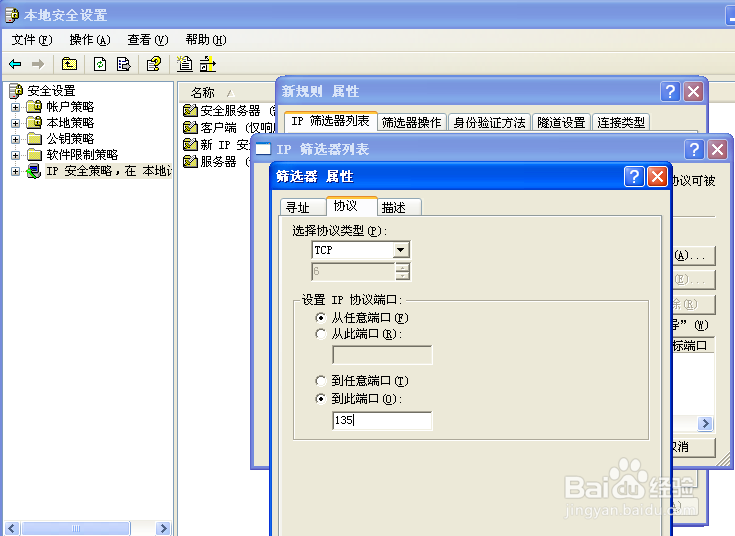Switch to the 连接类型 tab

tap(621, 122)
